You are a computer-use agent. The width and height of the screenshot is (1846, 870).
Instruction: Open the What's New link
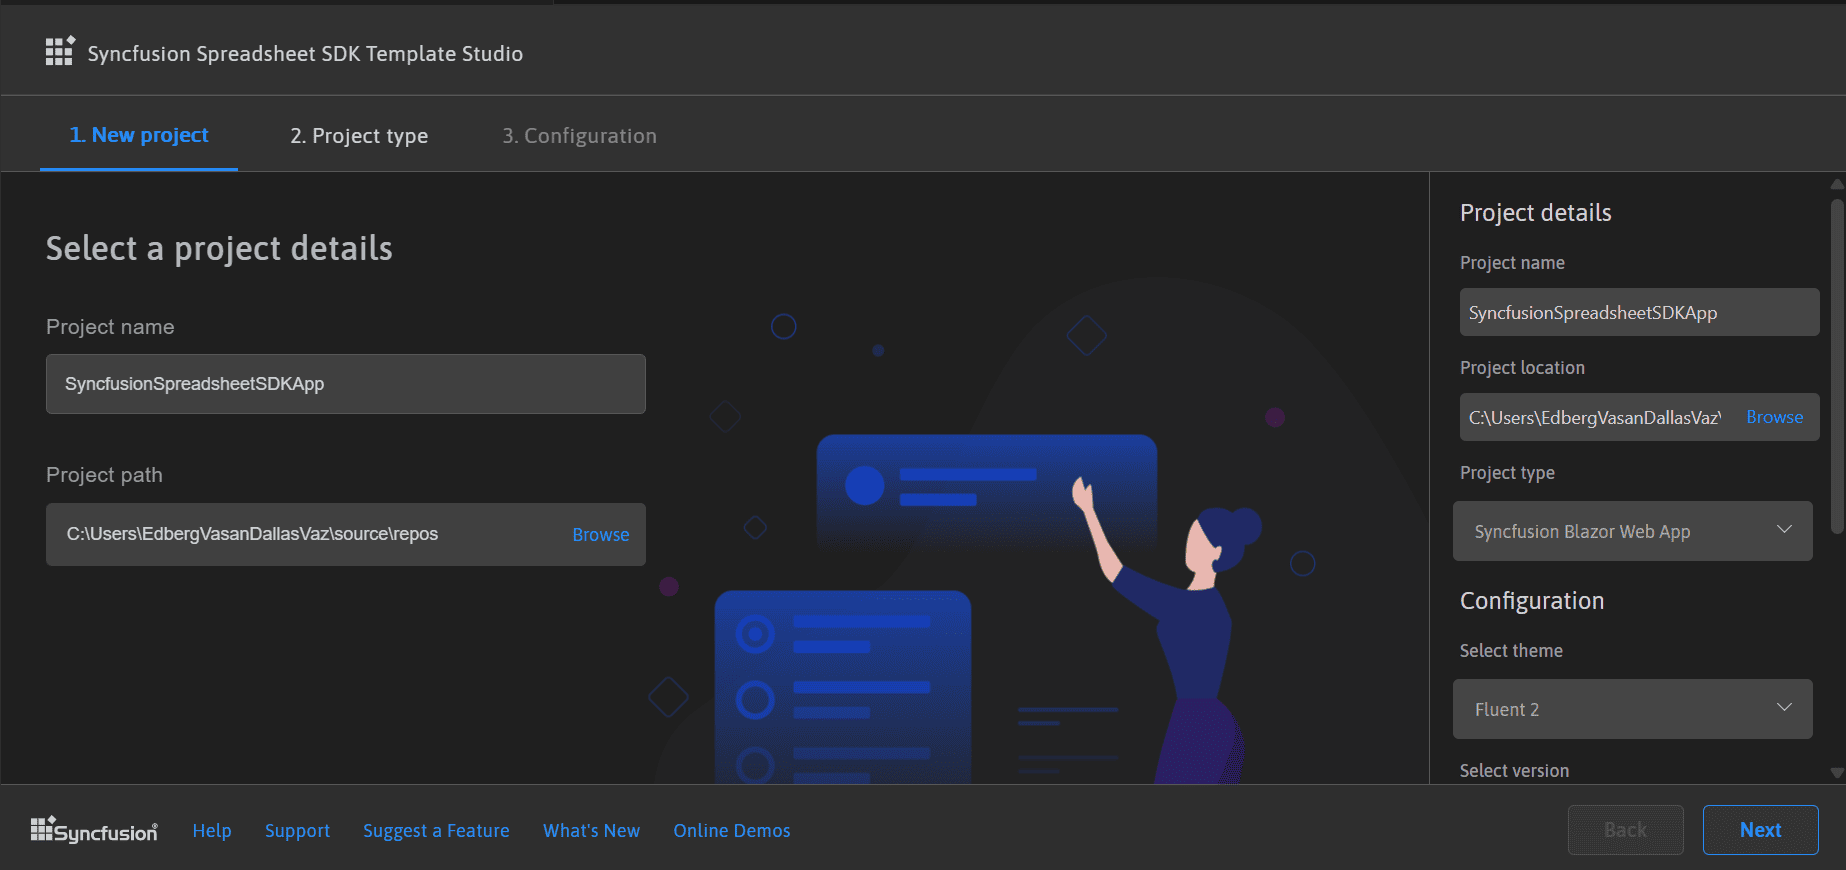[x=591, y=831]
